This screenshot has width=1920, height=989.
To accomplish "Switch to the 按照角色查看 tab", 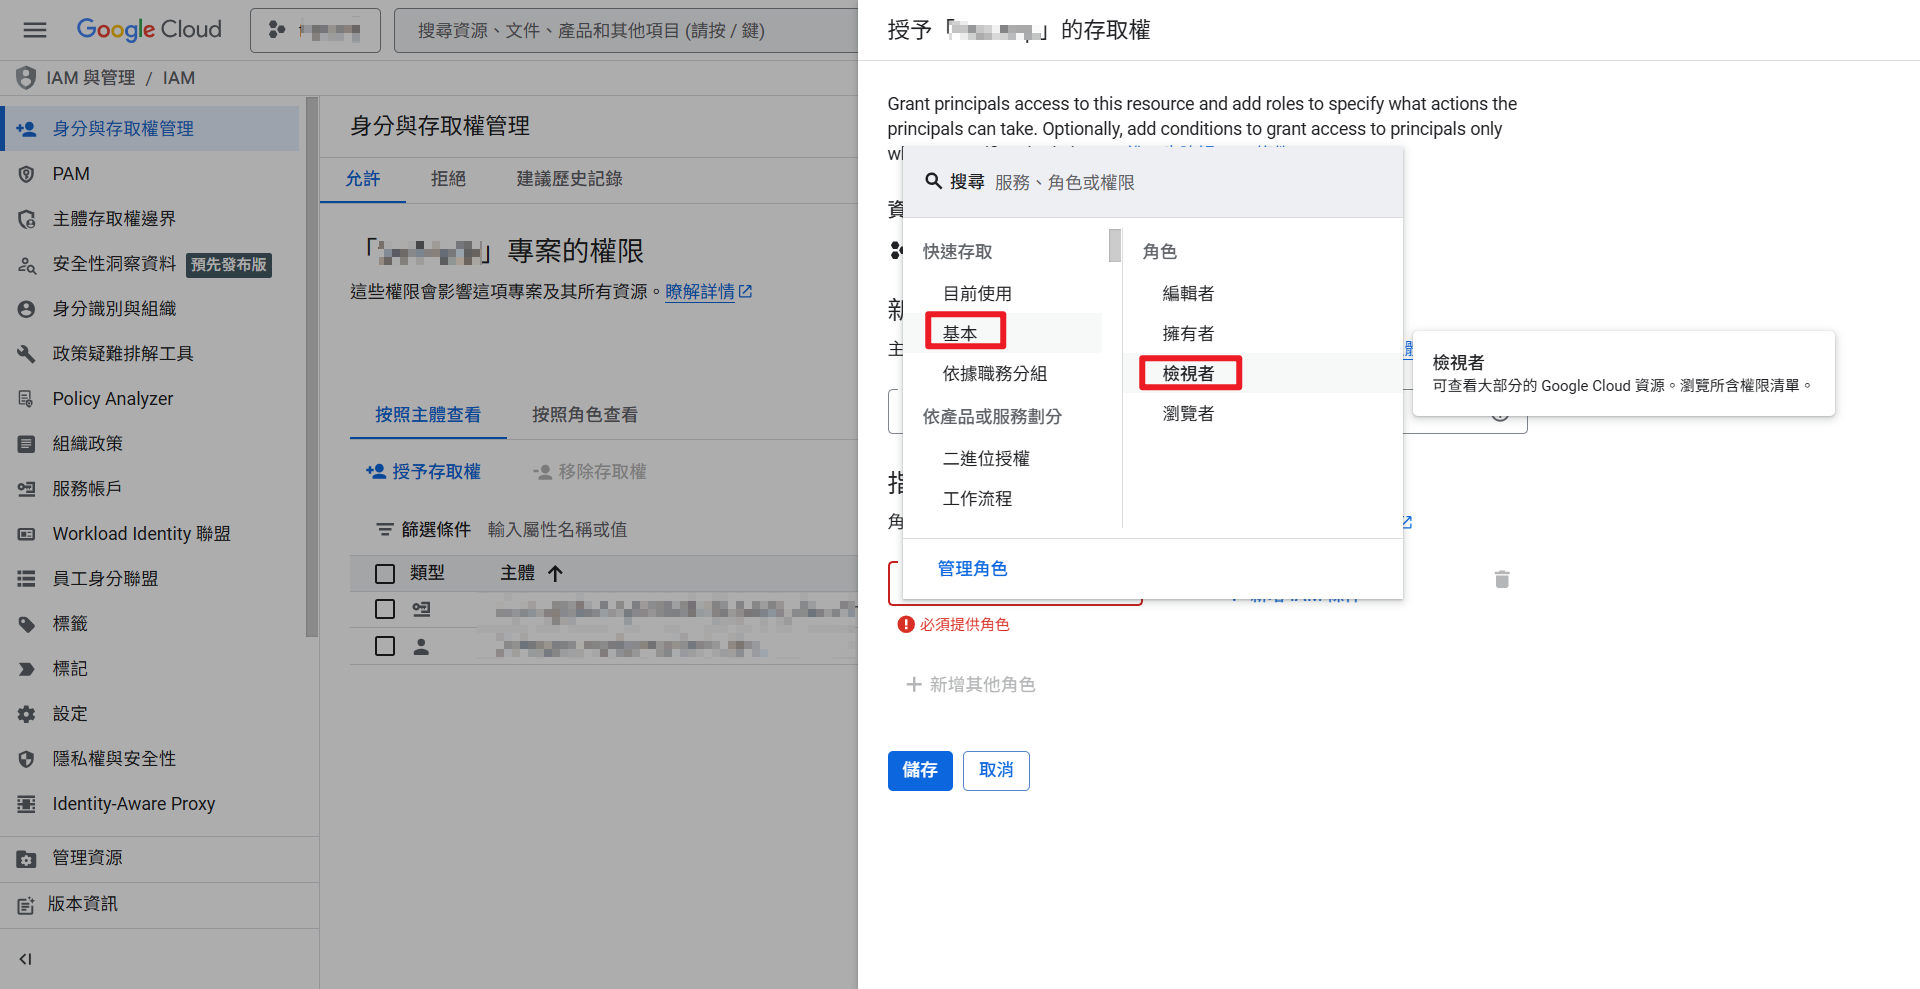I will coord(584,414).
